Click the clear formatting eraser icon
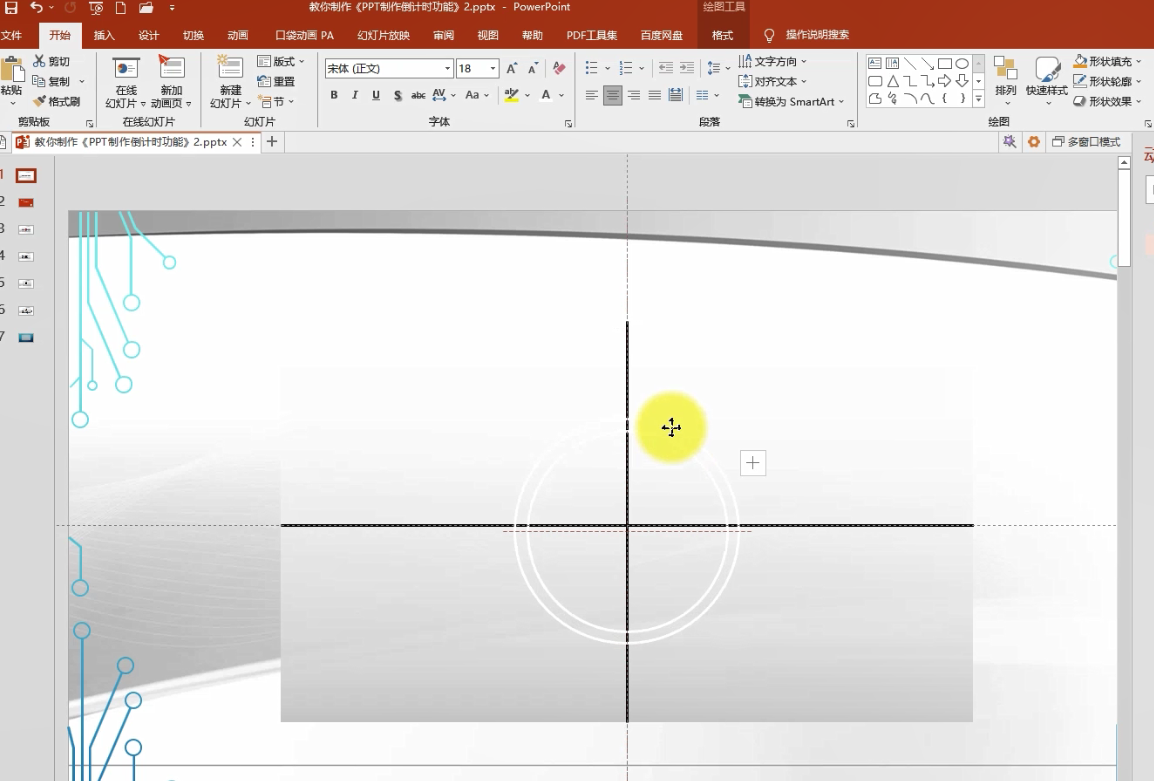Screen dimensions: 1154x781 click(559, 68)
